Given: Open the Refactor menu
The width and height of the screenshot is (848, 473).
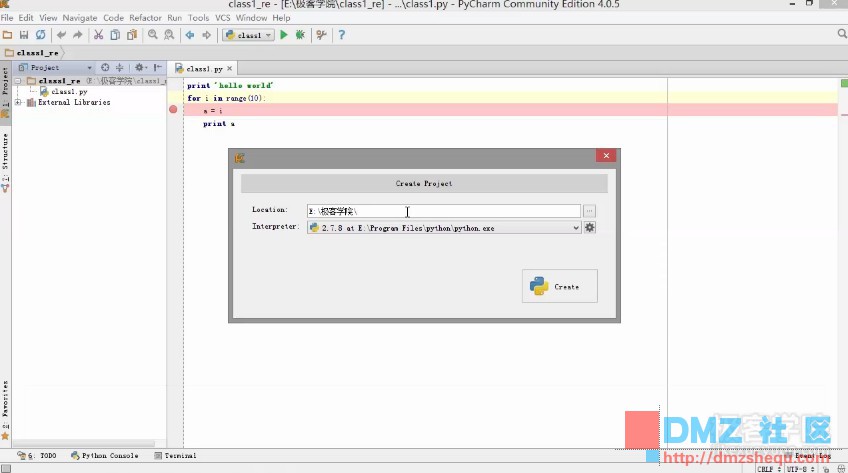Looking at the screenshot, I should click(145, 18).
